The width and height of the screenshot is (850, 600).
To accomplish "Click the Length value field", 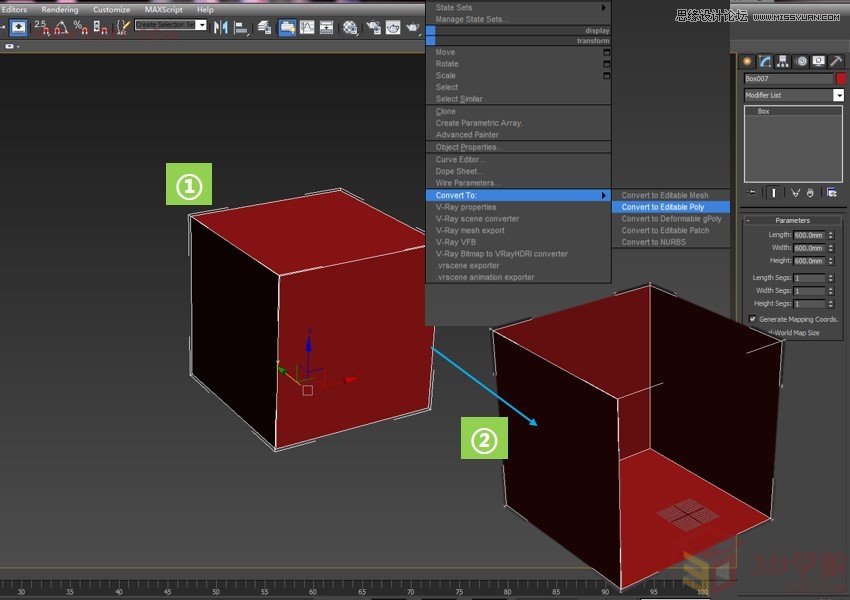I will pos(809,235).
